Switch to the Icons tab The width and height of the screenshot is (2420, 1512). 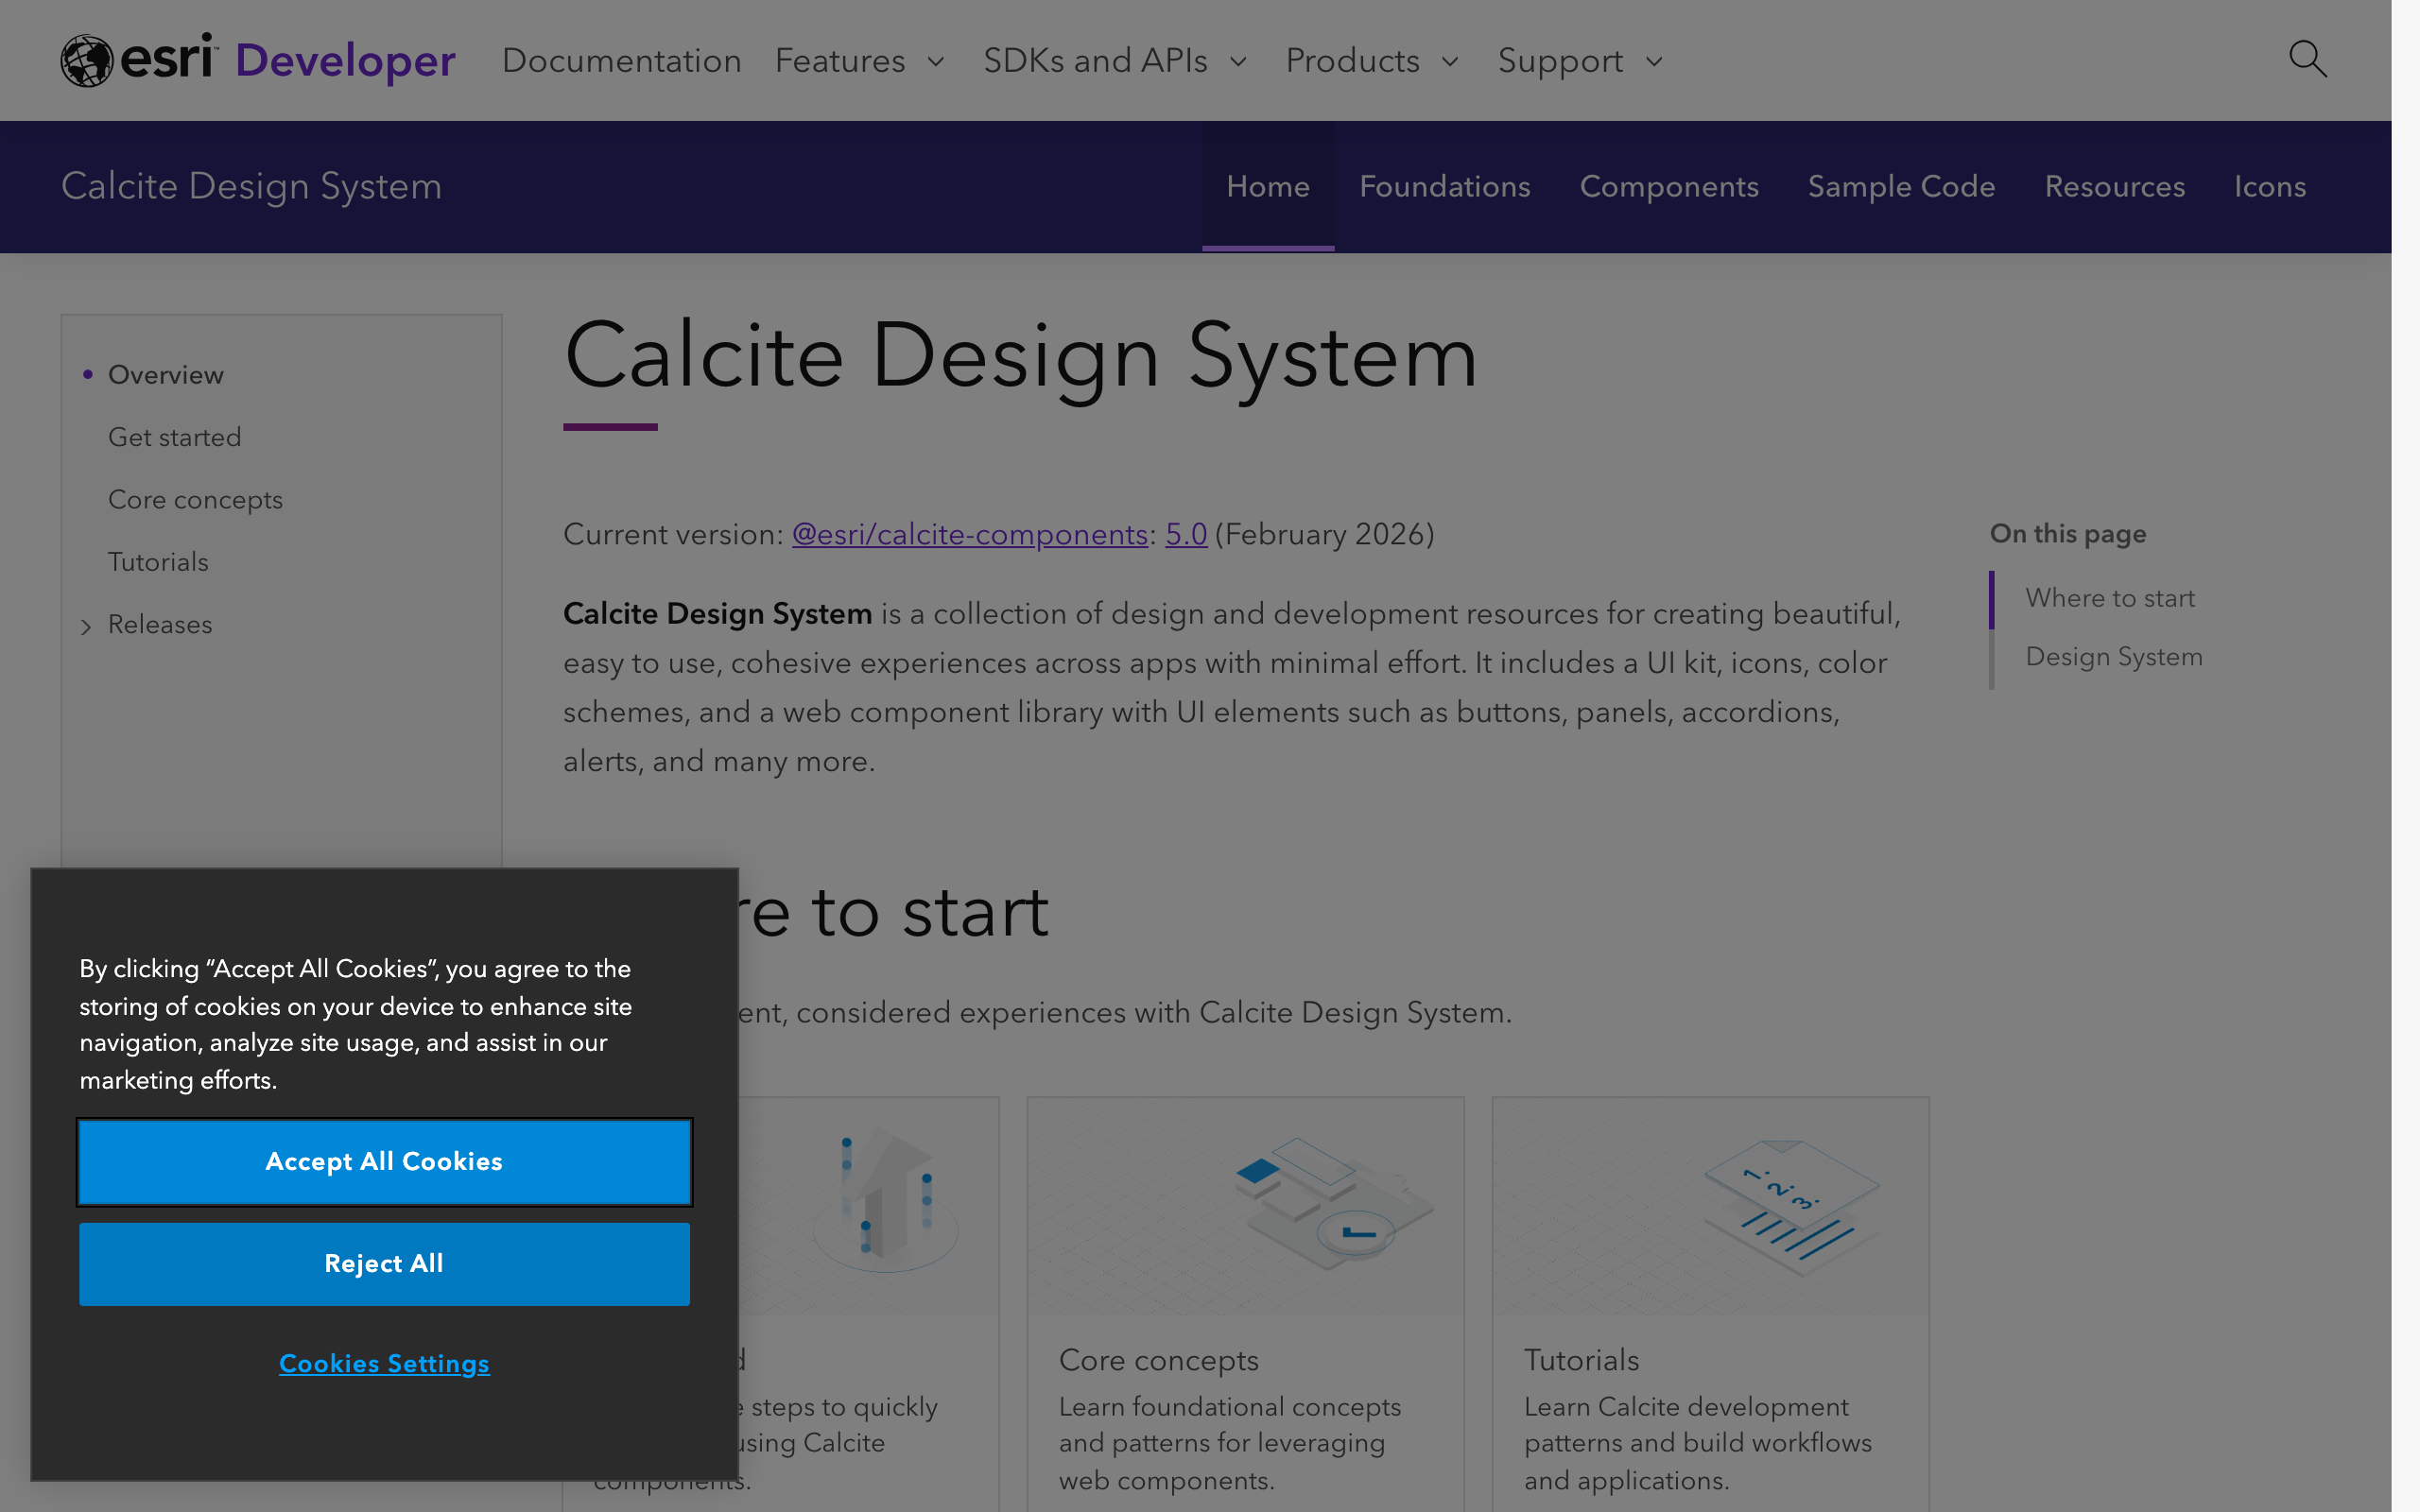tap(2270, 187)
